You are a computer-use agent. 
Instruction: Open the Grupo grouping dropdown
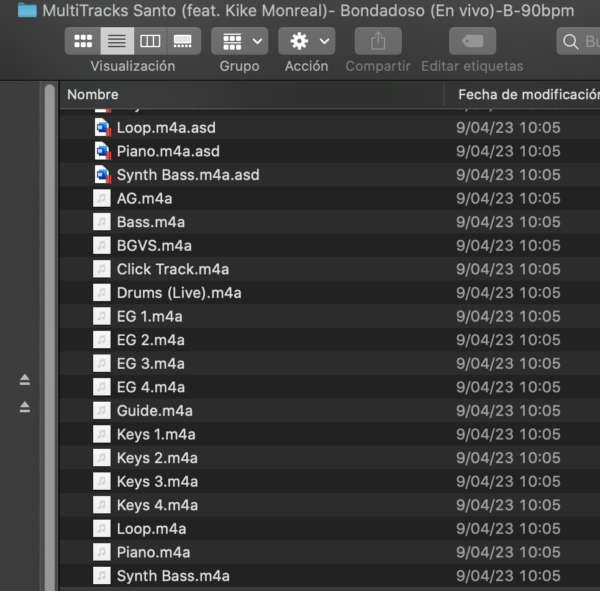[x=240, y=41]
